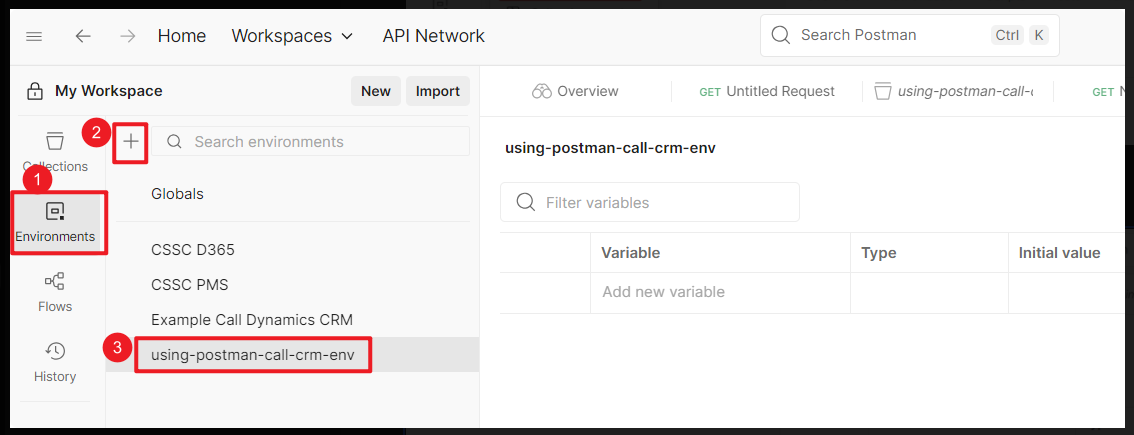Open Collections in the sidebar

(x=55, y=151)
